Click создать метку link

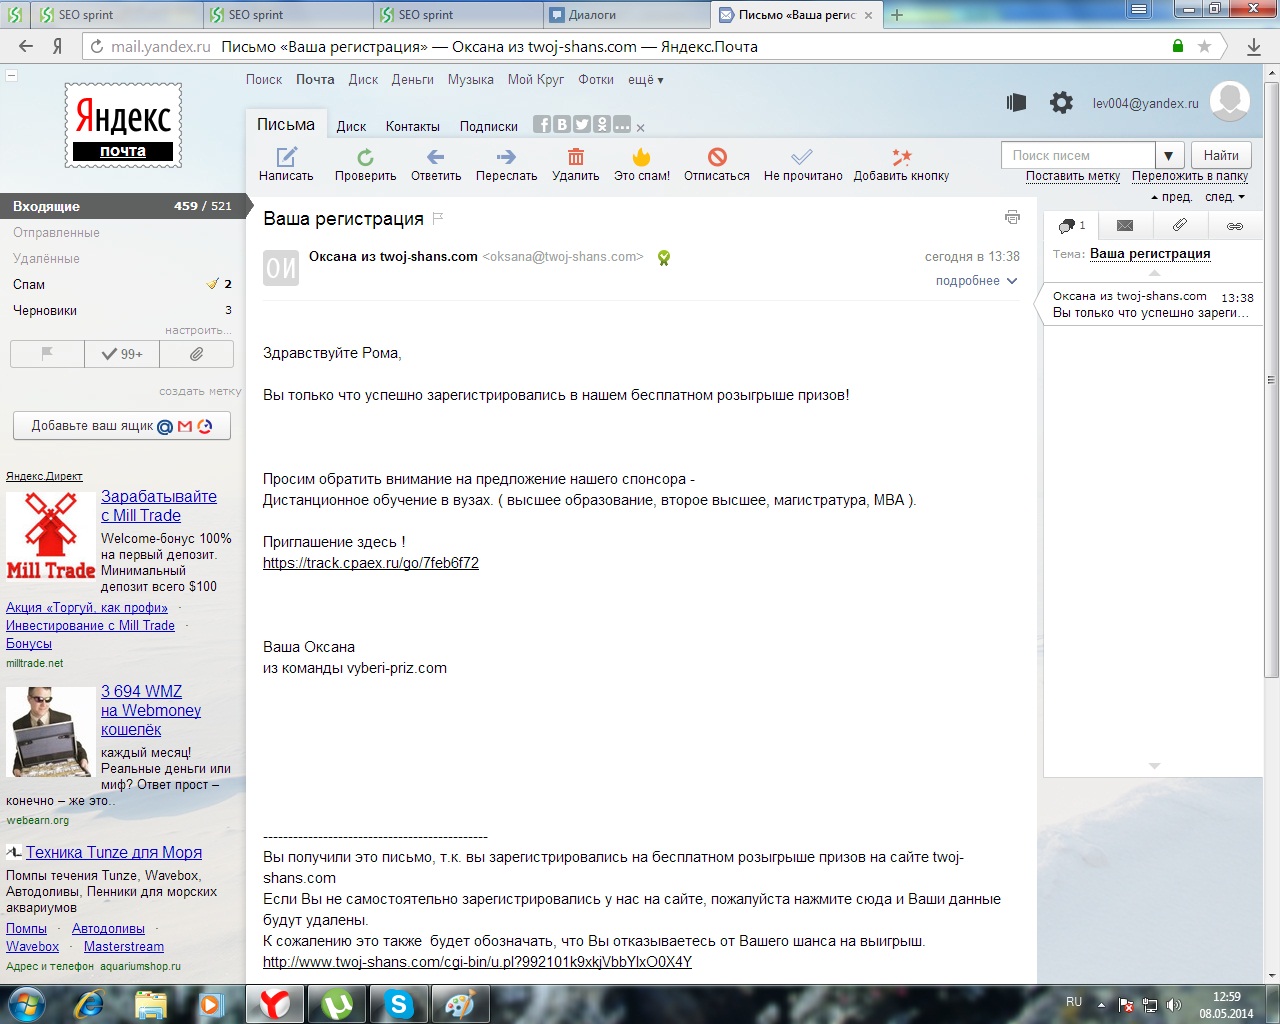[x=200, y=391]
